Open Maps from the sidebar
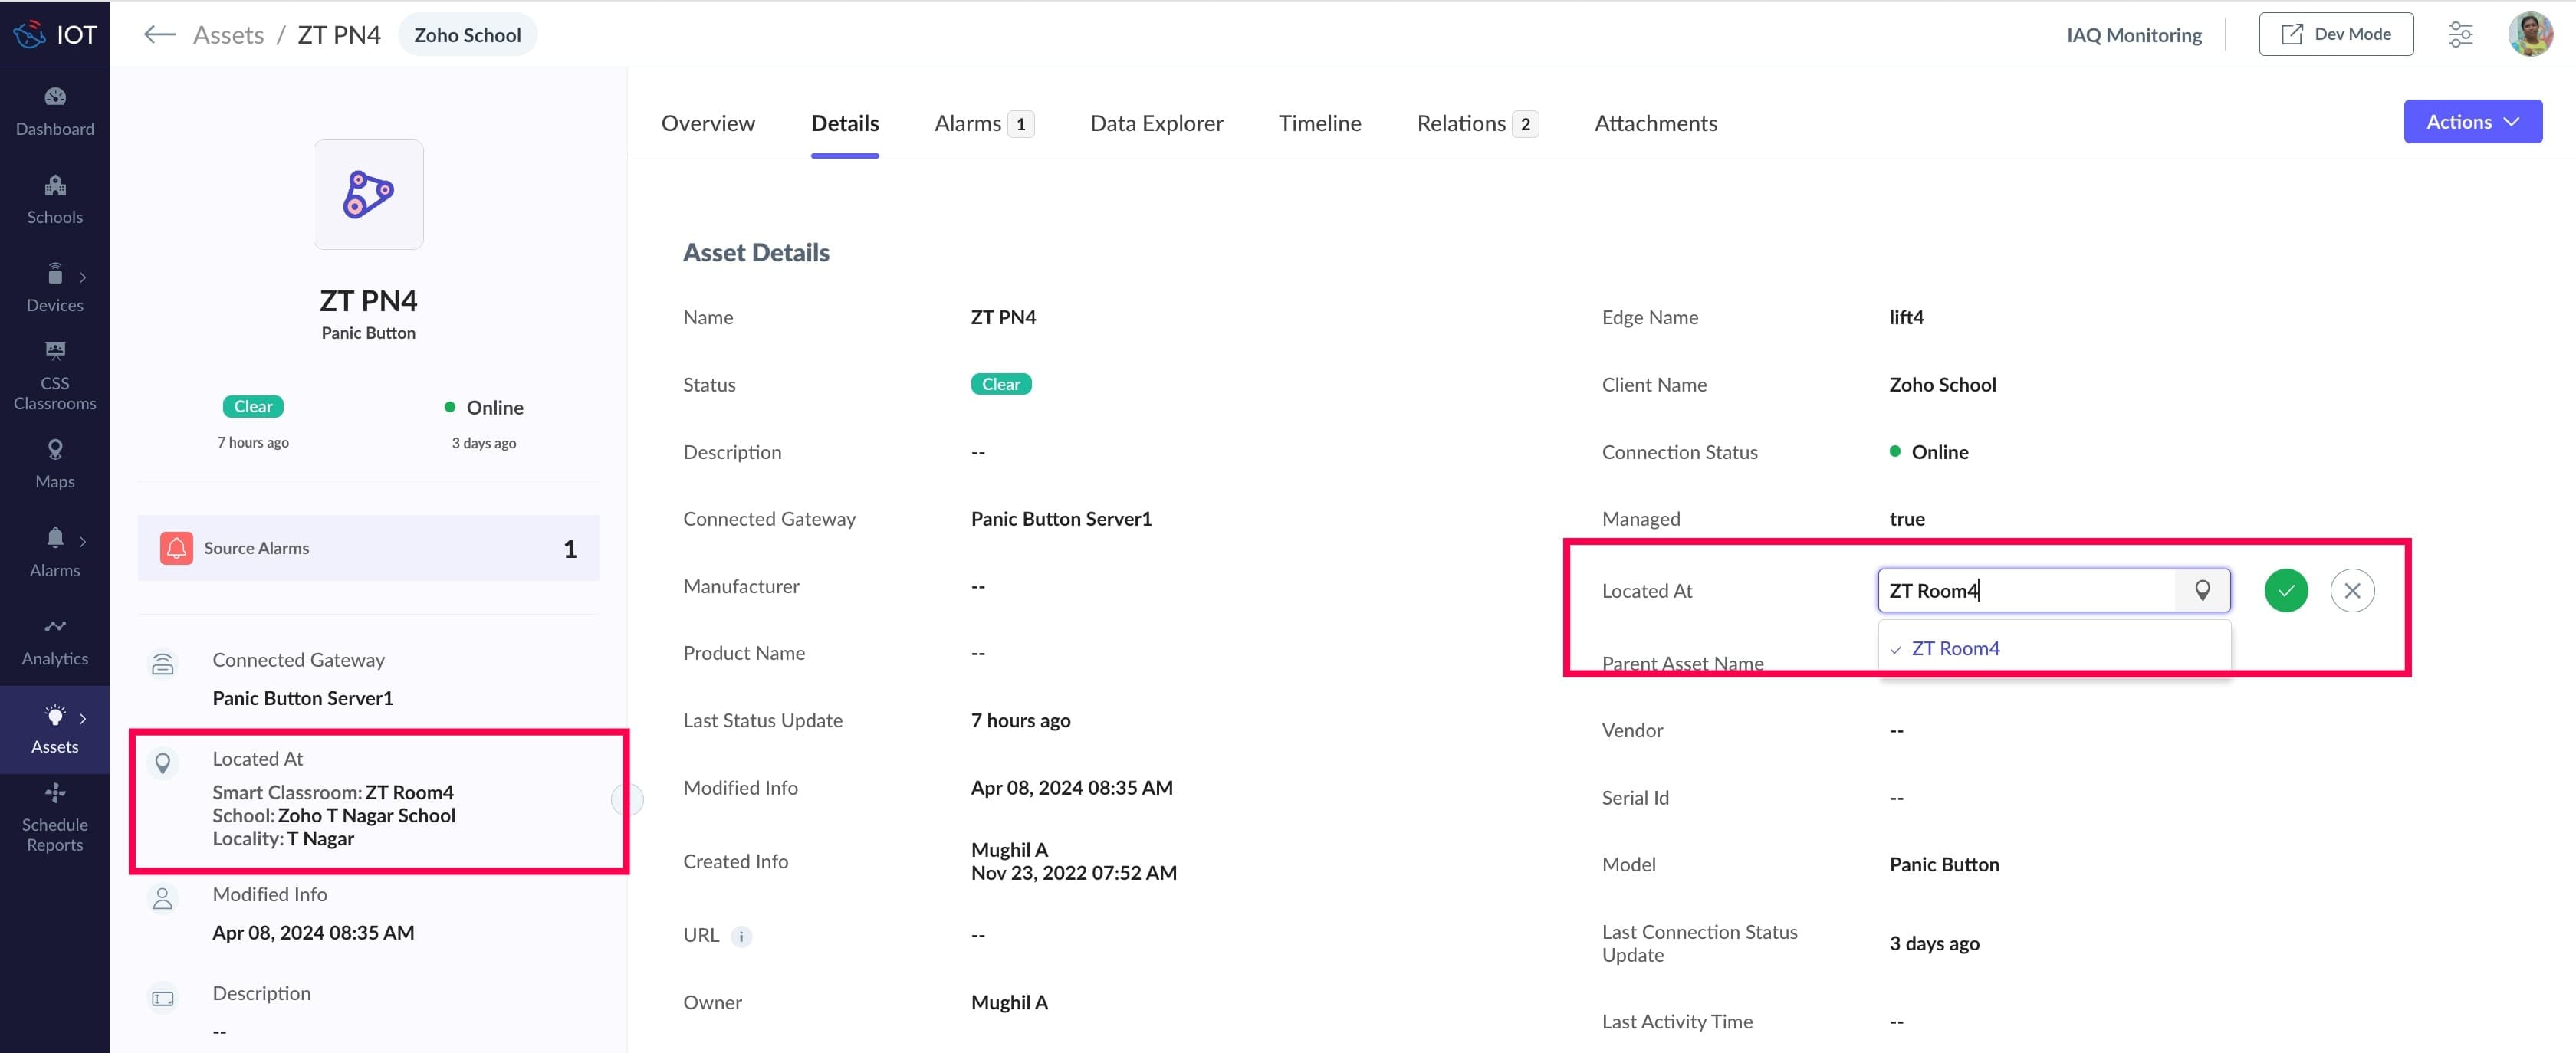 point(55,464)
